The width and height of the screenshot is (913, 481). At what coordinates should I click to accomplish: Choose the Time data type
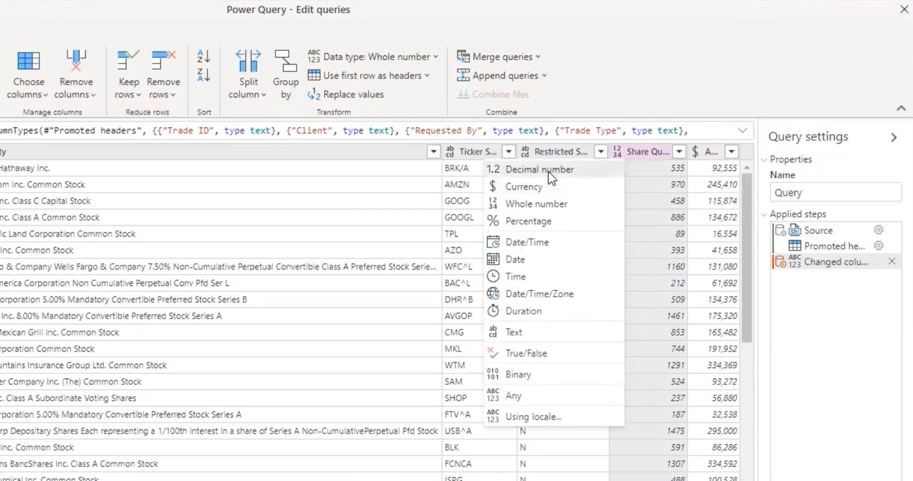point(554,277)
